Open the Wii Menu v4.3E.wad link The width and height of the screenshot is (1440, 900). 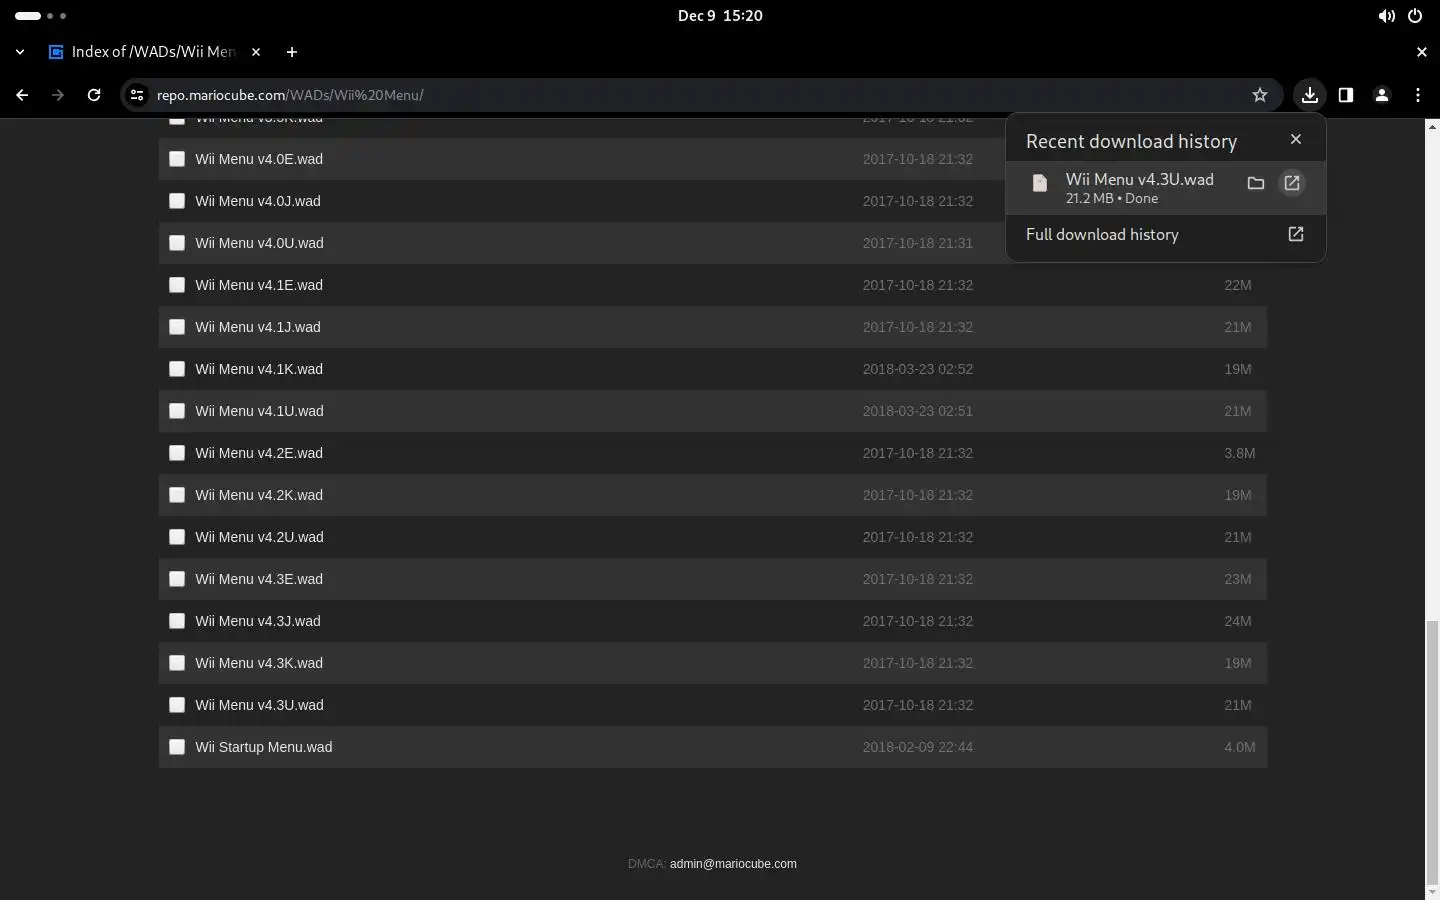[x=259, y=579]
